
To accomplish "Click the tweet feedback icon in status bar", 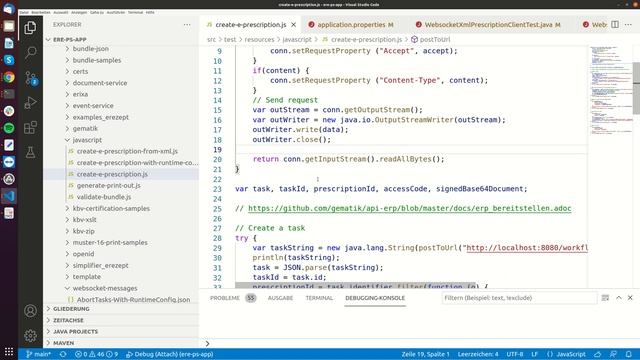I will pyautogui.click(x=613, y=354).
